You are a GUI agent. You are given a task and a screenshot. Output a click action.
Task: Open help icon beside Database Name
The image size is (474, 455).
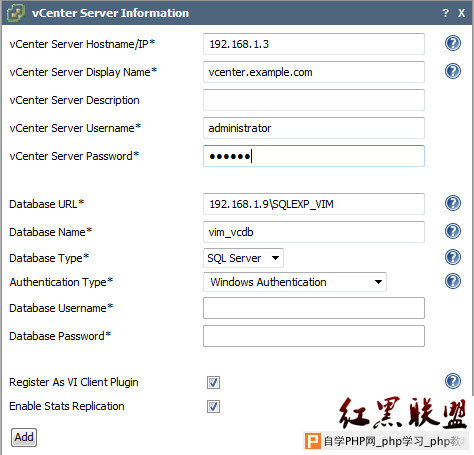pos(453,231)
